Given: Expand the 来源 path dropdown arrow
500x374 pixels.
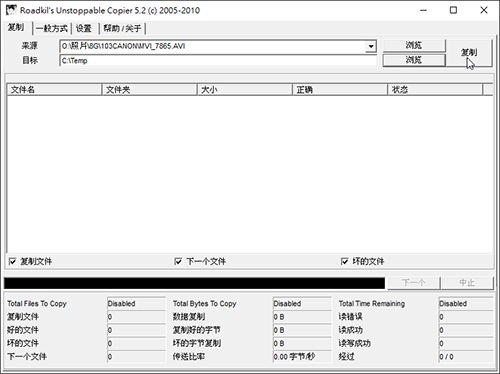Looking at the screenshot, I should click(x=371, y=46).
